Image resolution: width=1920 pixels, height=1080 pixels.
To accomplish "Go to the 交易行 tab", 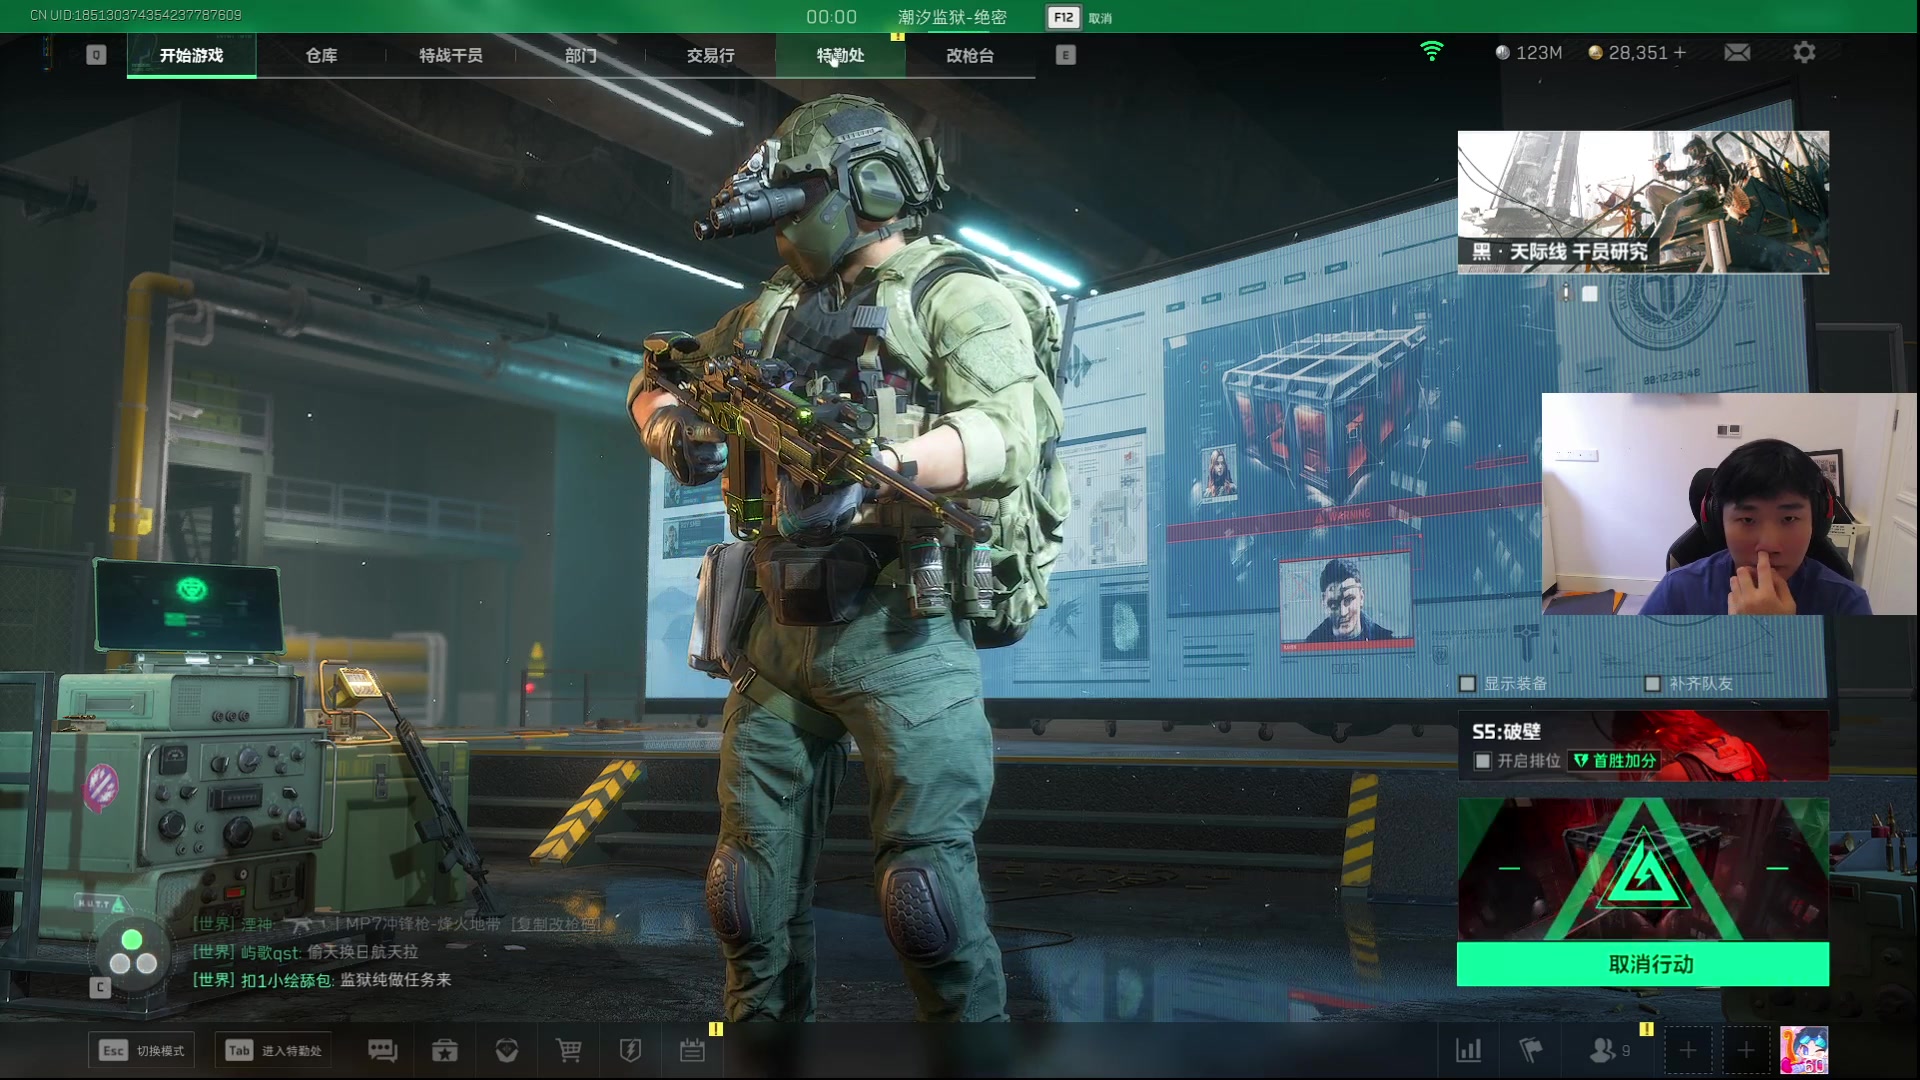I will 711,55.
